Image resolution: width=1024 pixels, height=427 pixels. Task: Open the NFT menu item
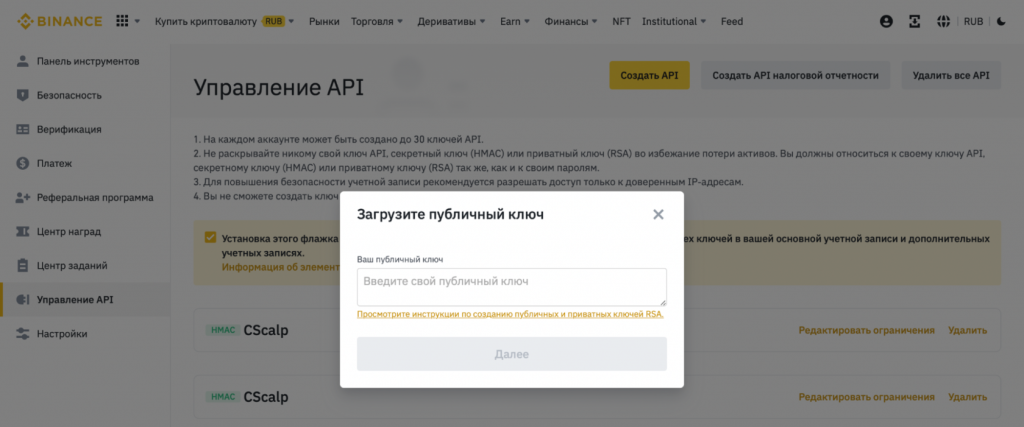click(x=621, y=21)
